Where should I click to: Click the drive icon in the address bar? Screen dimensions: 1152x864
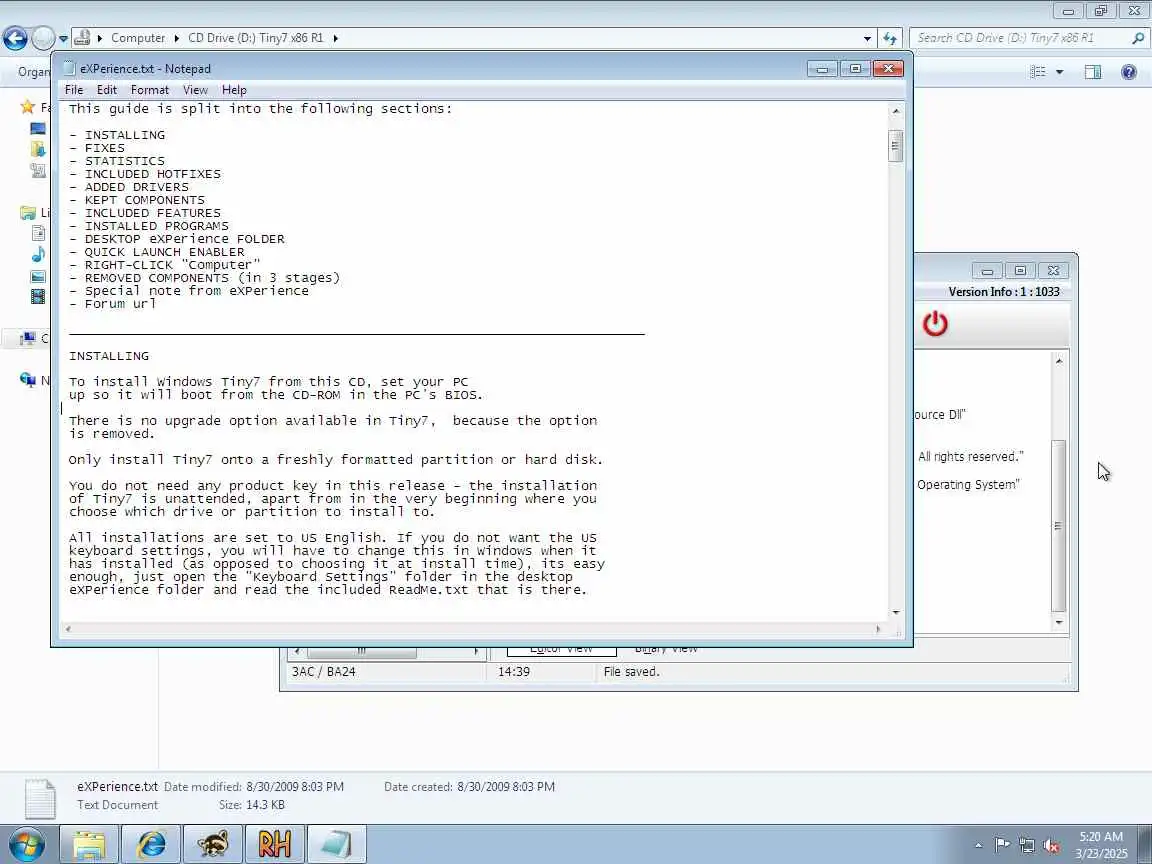pos(82,37)
